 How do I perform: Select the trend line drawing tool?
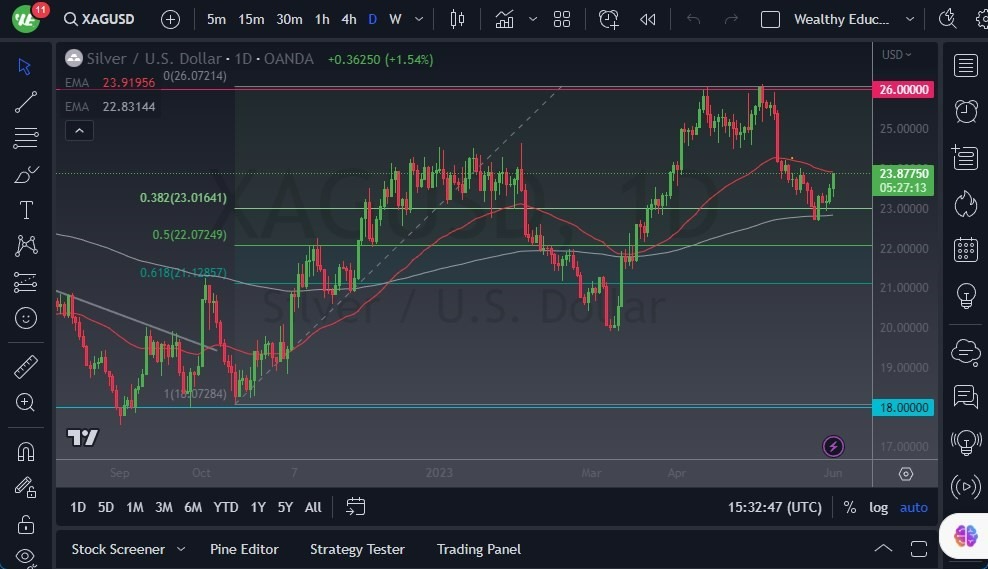tap(26, 102)
